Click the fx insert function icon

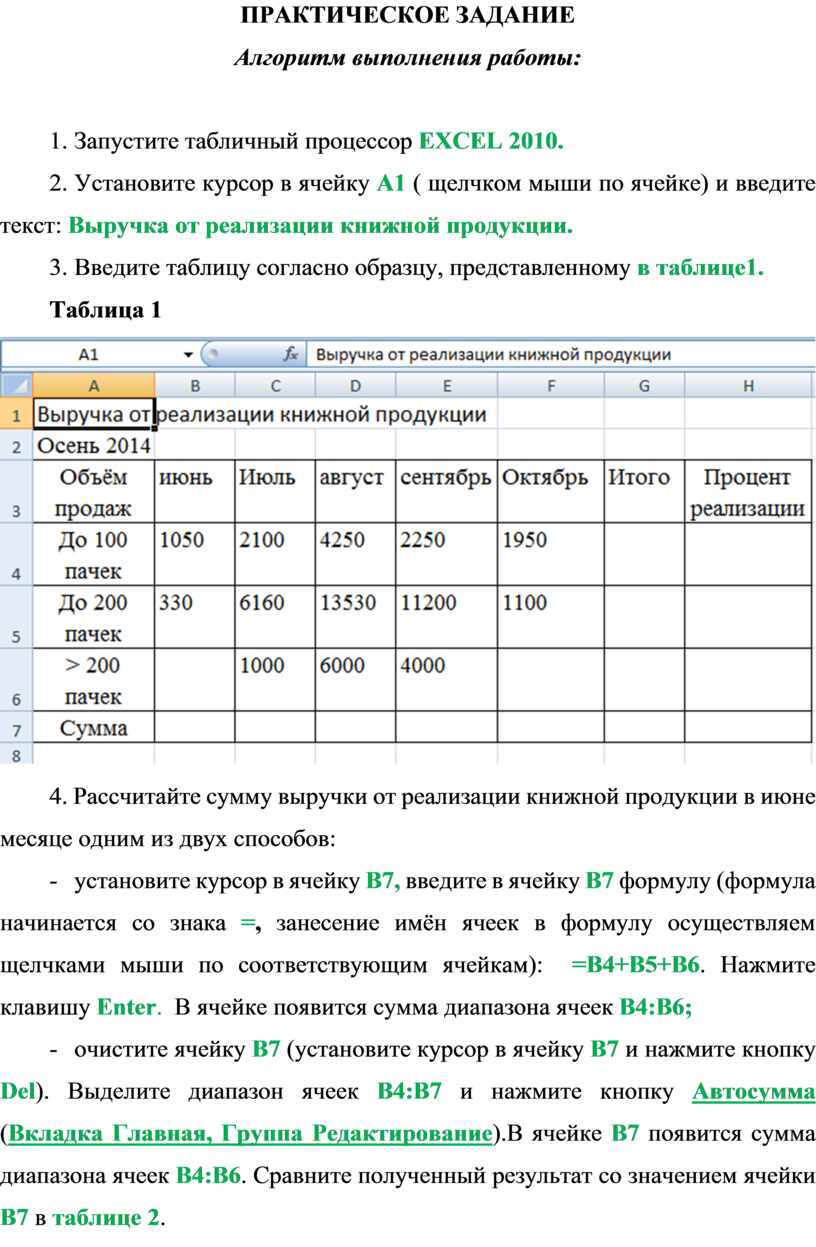tap(291, 354)
